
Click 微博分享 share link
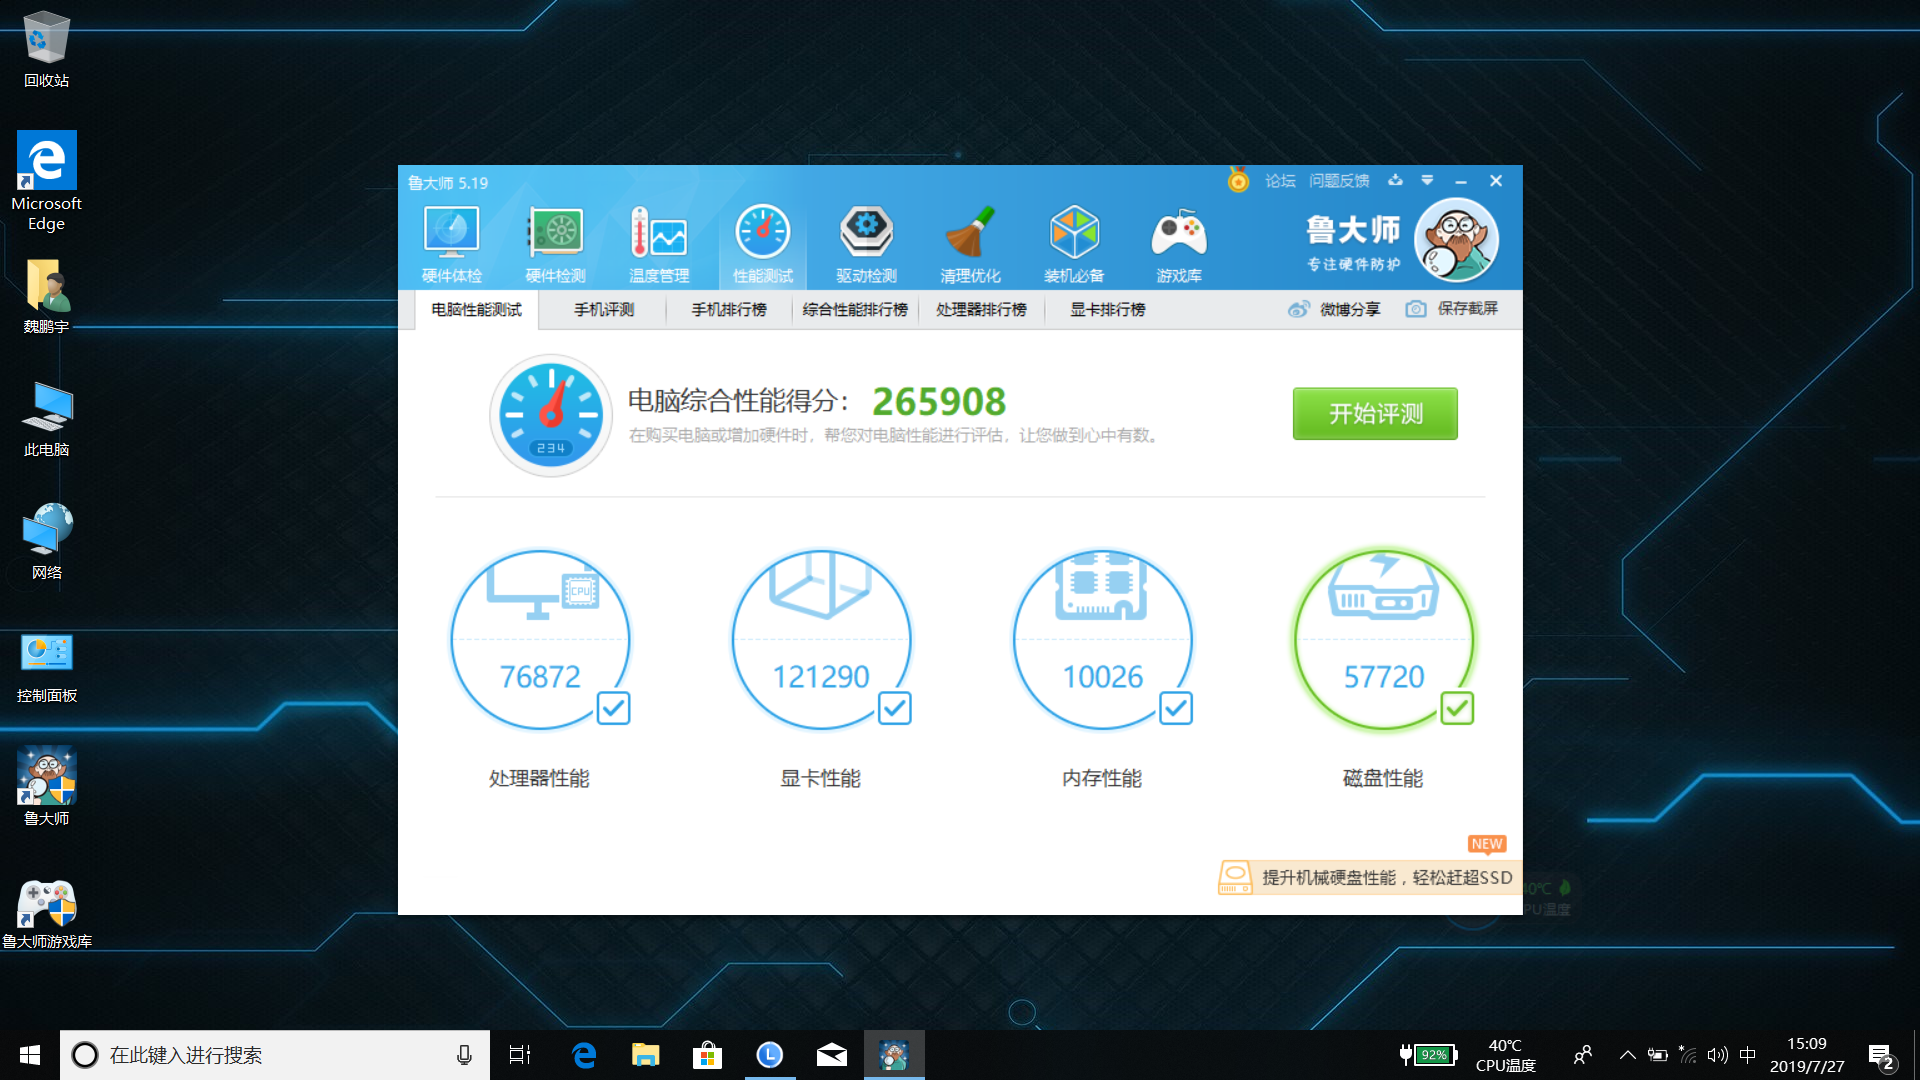(1350, 309)
